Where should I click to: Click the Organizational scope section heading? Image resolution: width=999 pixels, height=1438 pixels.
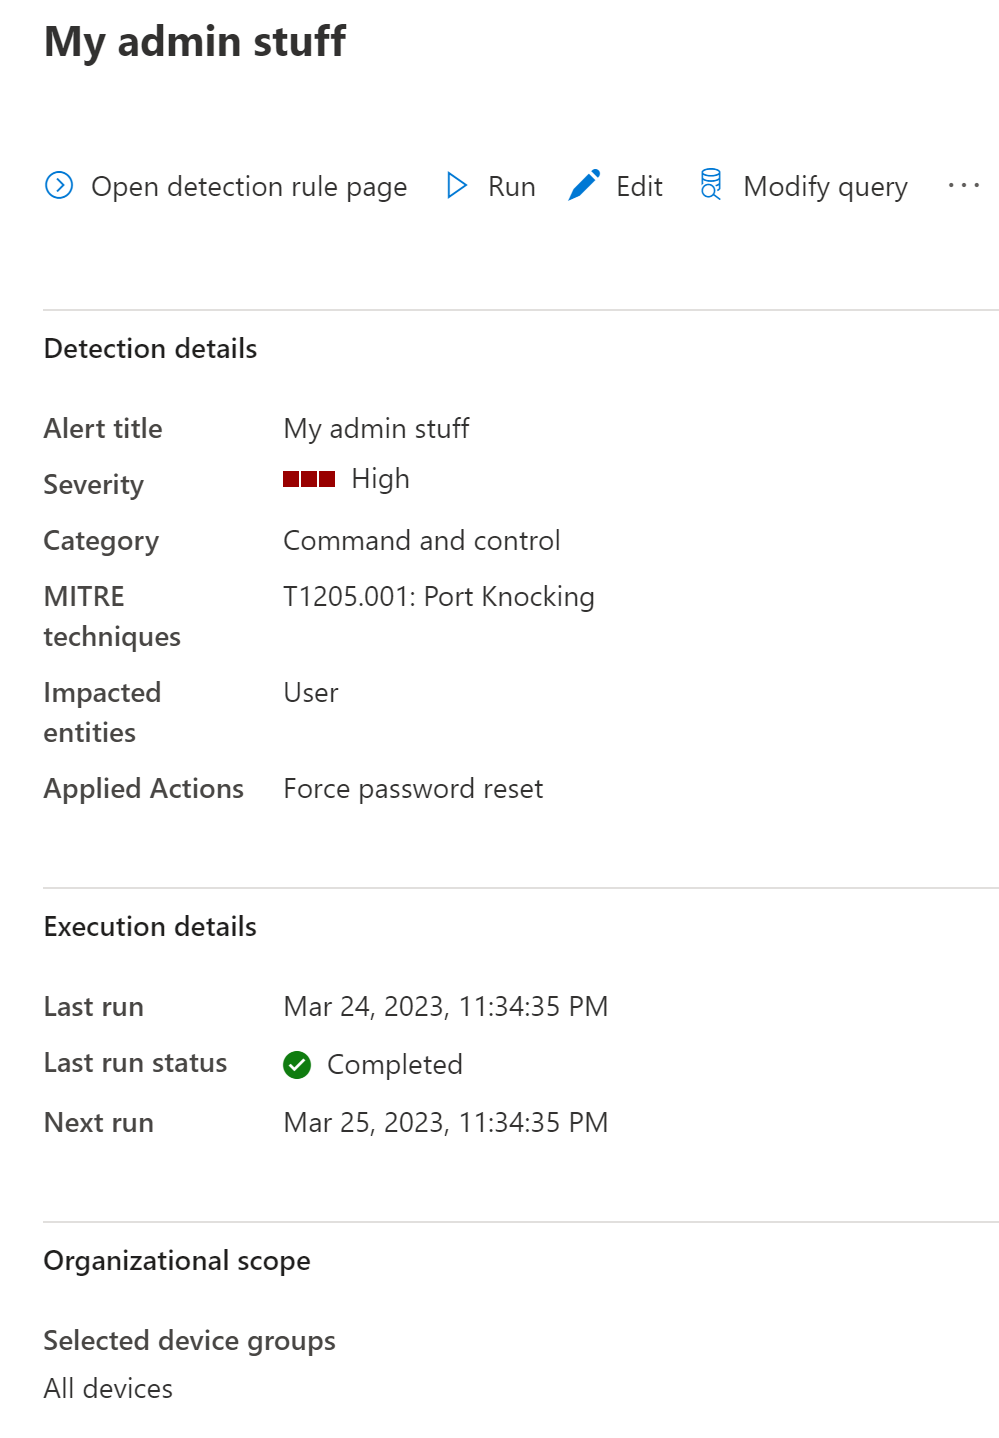(177, 1261)
